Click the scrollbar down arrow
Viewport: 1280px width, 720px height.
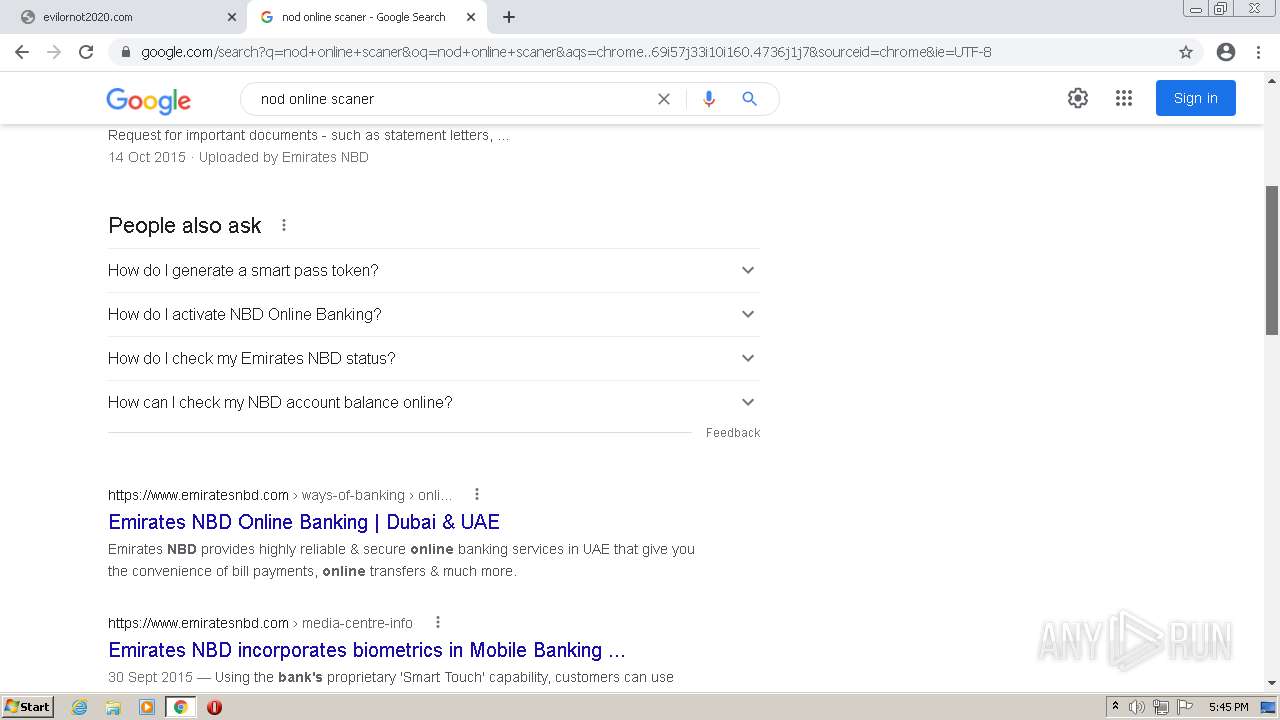coord(1272,683)
